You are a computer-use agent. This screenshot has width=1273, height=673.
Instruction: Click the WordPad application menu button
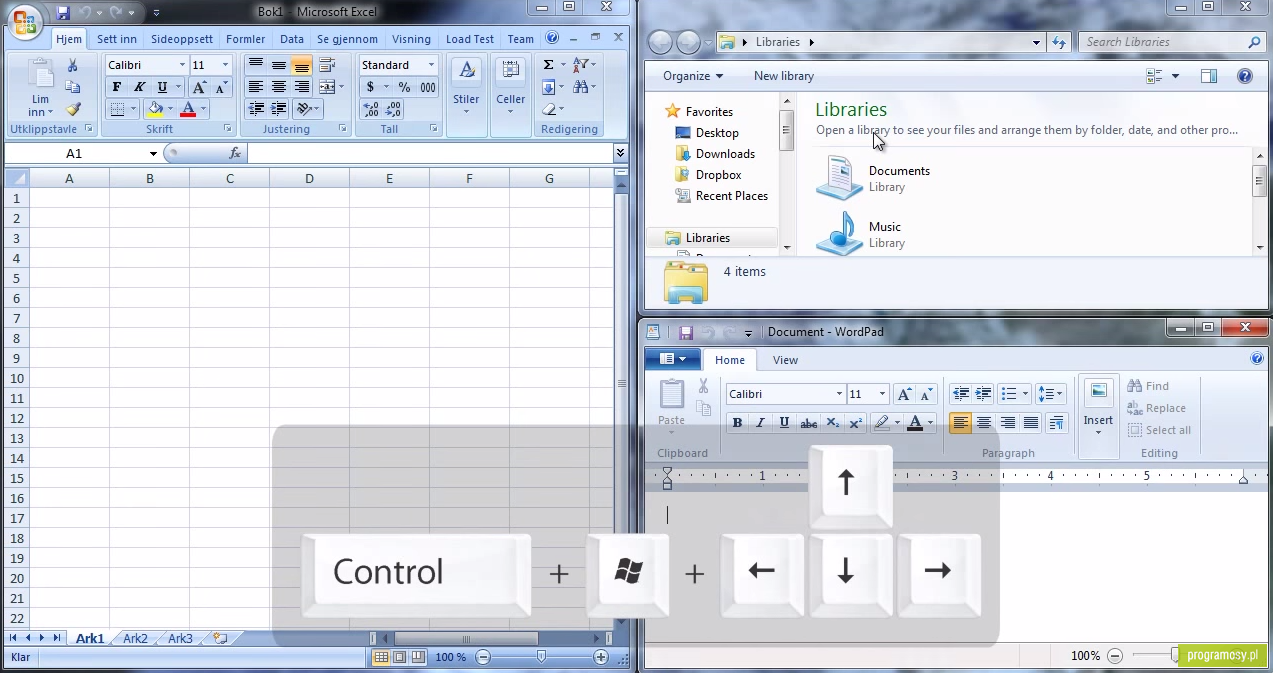point(672,359)
